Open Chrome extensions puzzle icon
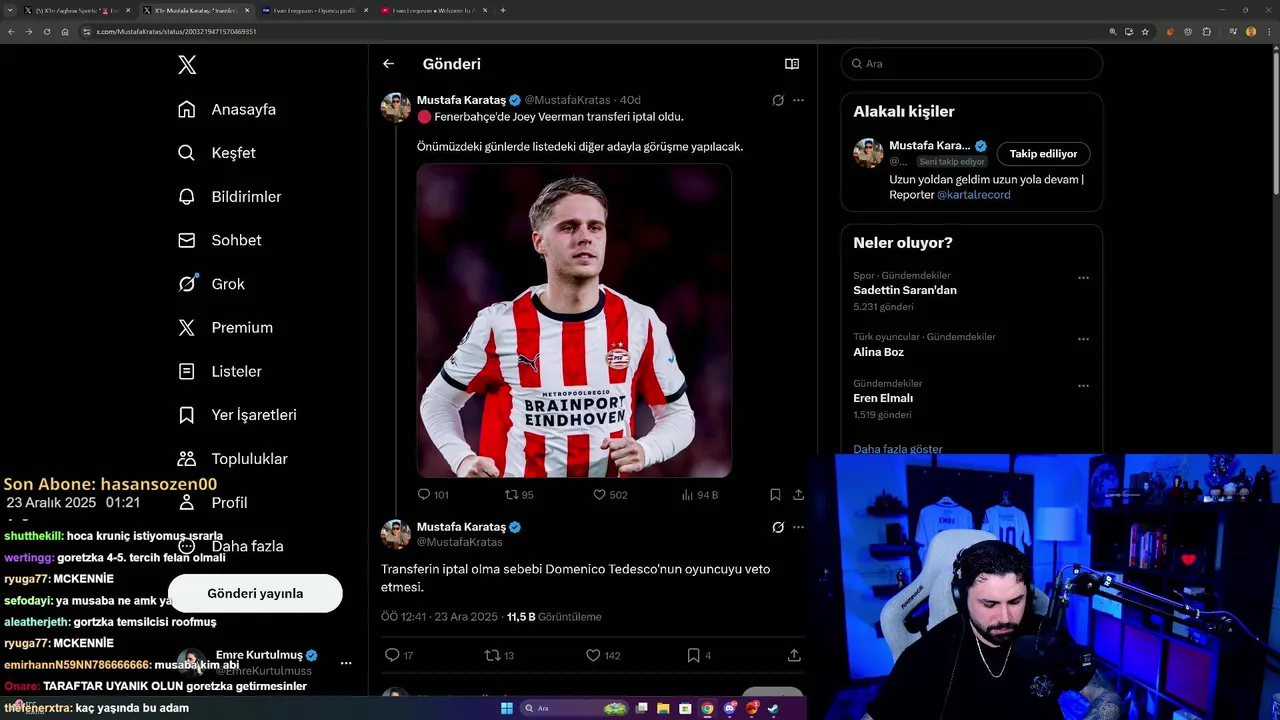Screen dimensions: 1280x720 pos(1207,32)
